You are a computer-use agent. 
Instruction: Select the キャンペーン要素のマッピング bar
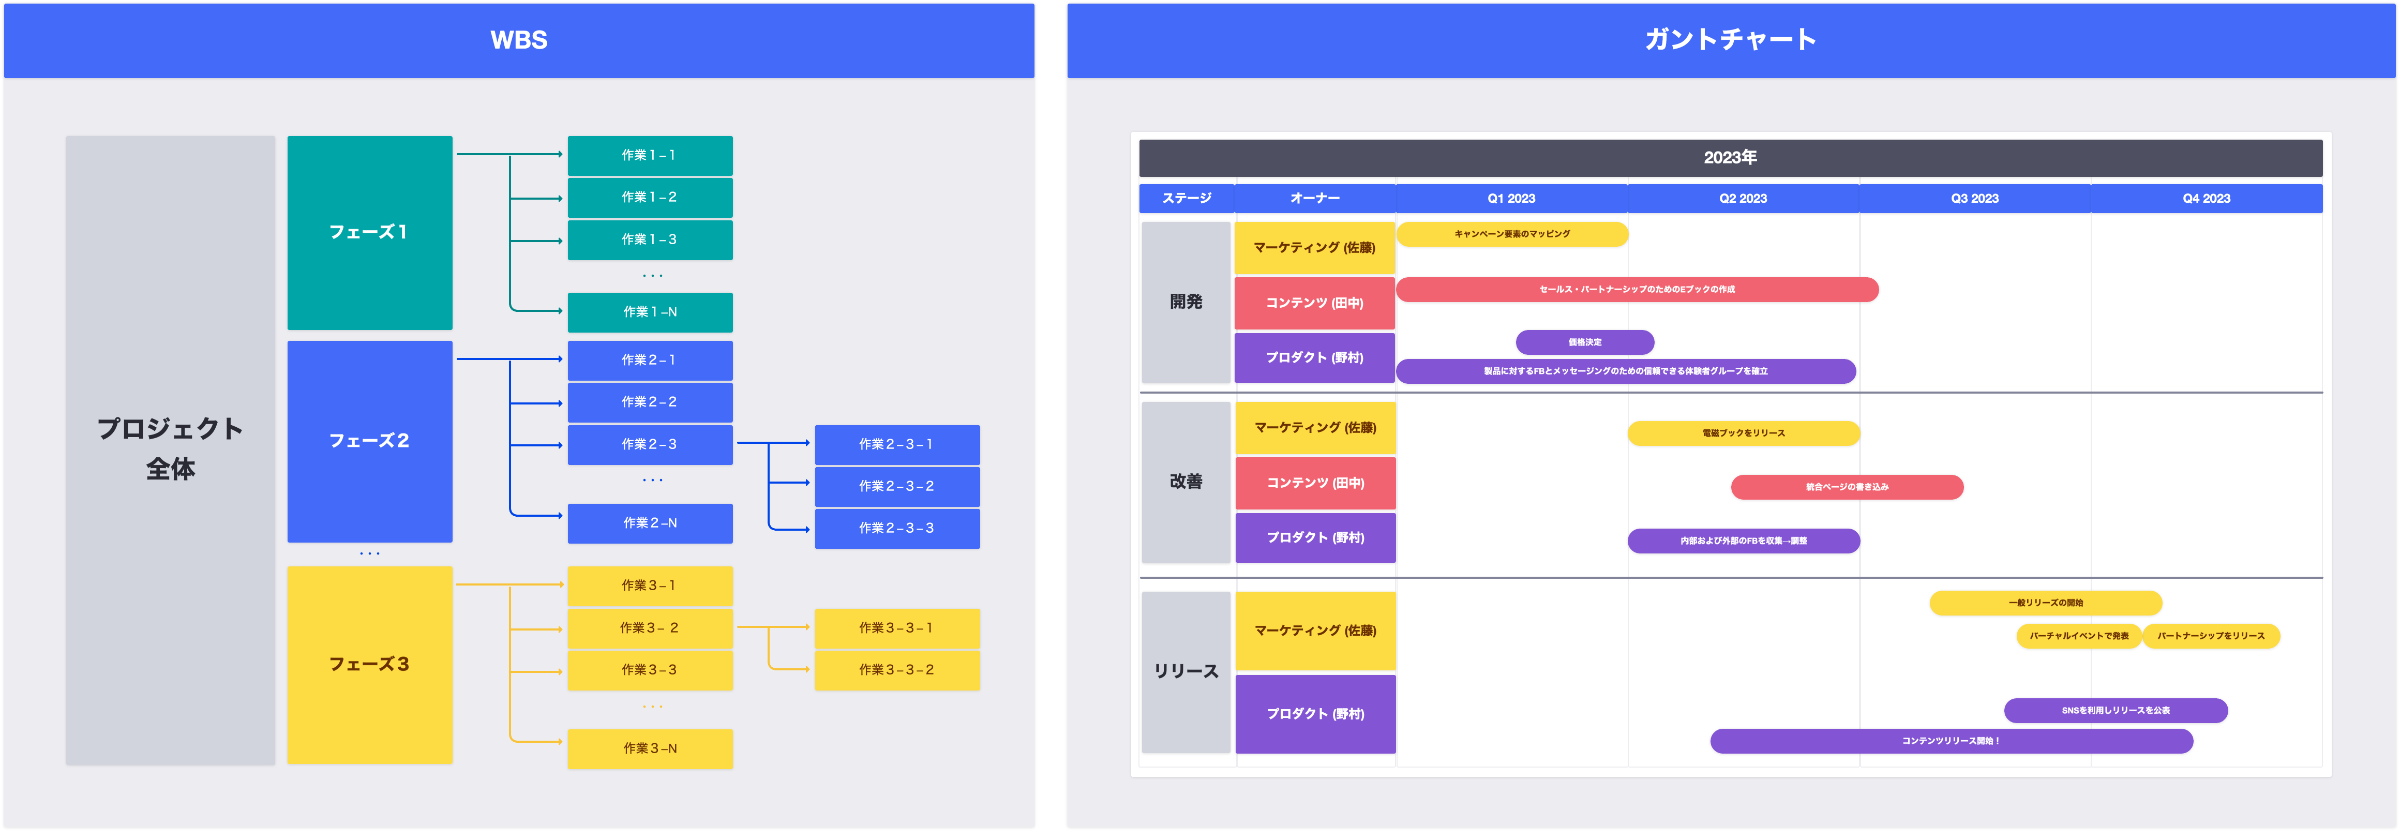tap(1512, 234)
